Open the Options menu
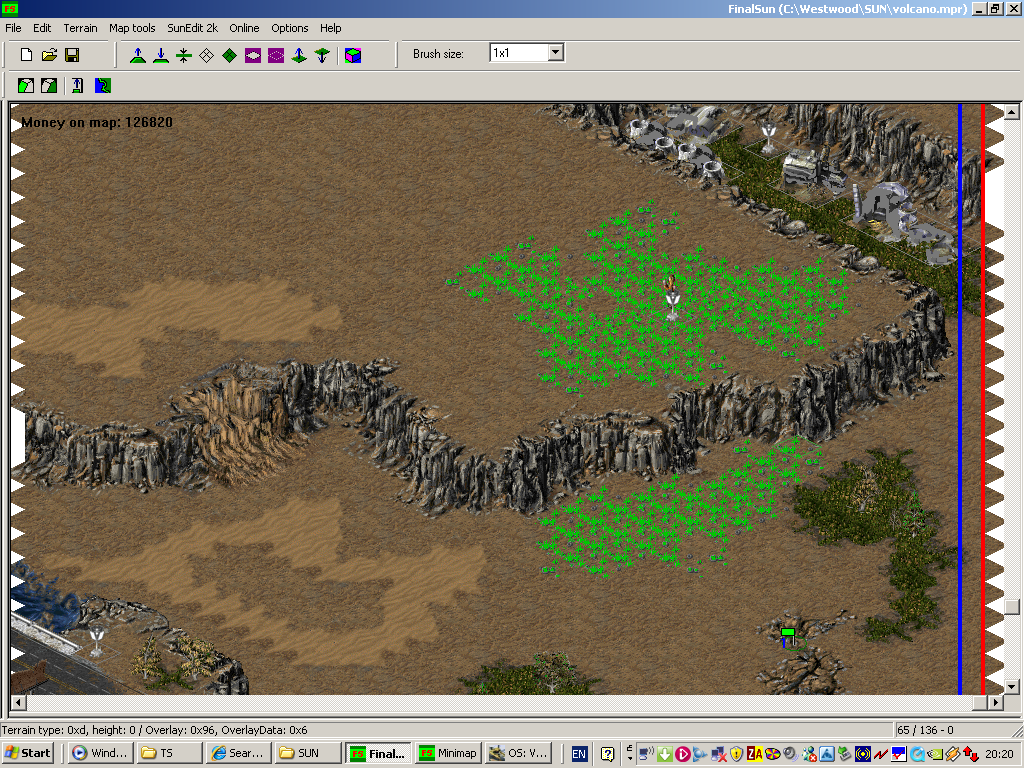The image size is (1024, 768). click(x=289, y=28)
